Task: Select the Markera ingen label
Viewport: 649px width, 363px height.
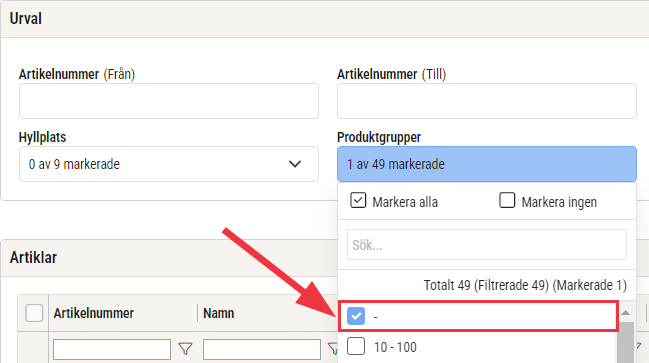Action: tap(559, 202)
